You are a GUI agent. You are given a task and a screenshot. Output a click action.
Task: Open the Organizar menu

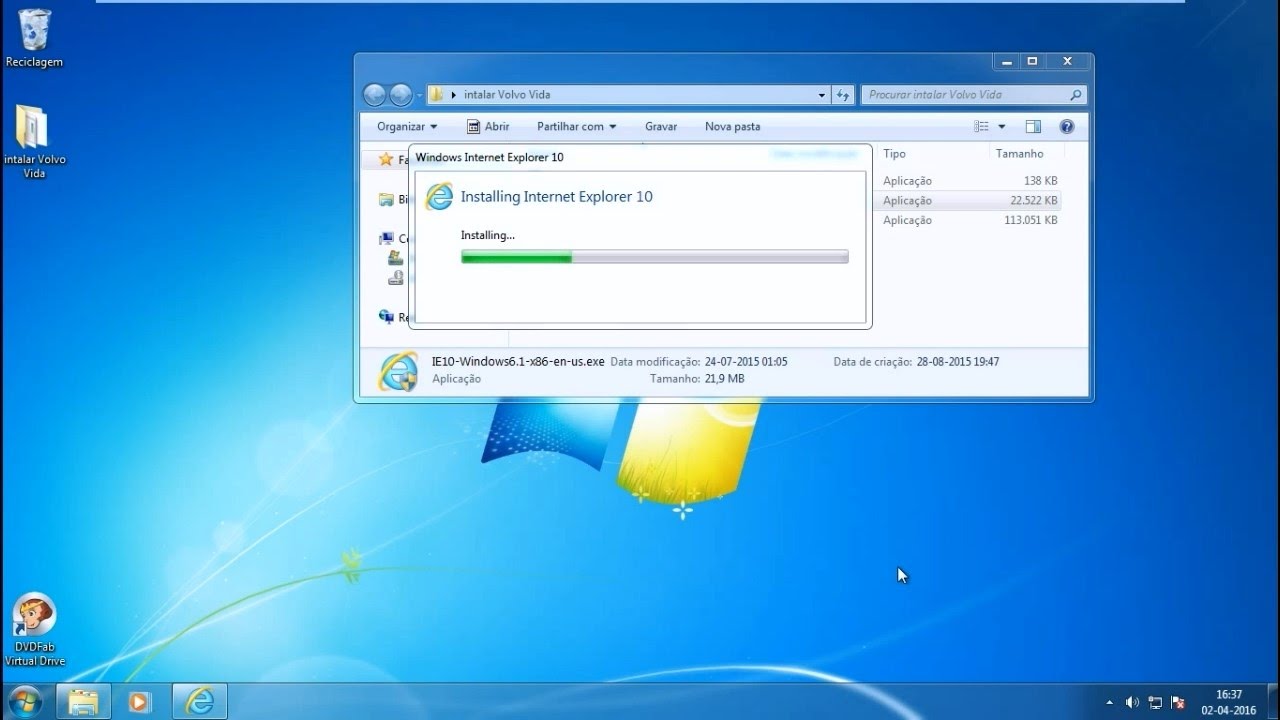(407, 127)
